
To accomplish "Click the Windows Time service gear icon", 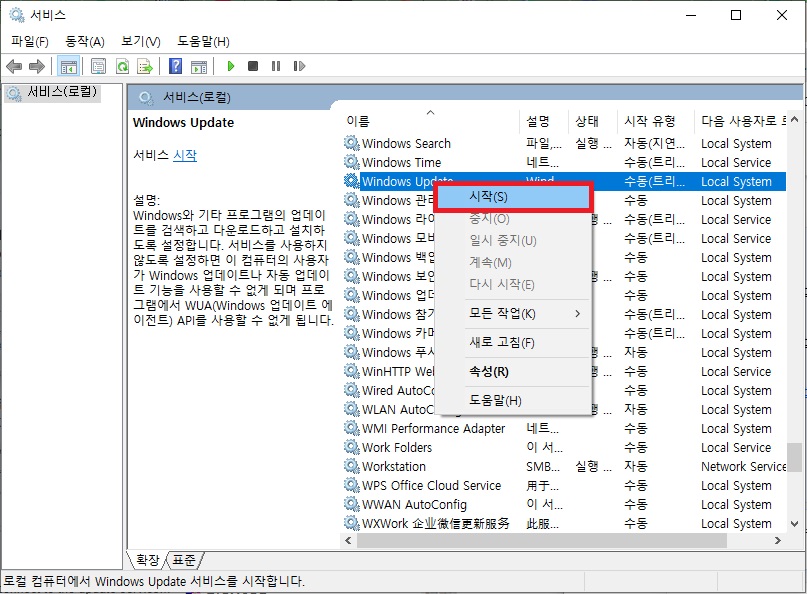I will [352, 162].
